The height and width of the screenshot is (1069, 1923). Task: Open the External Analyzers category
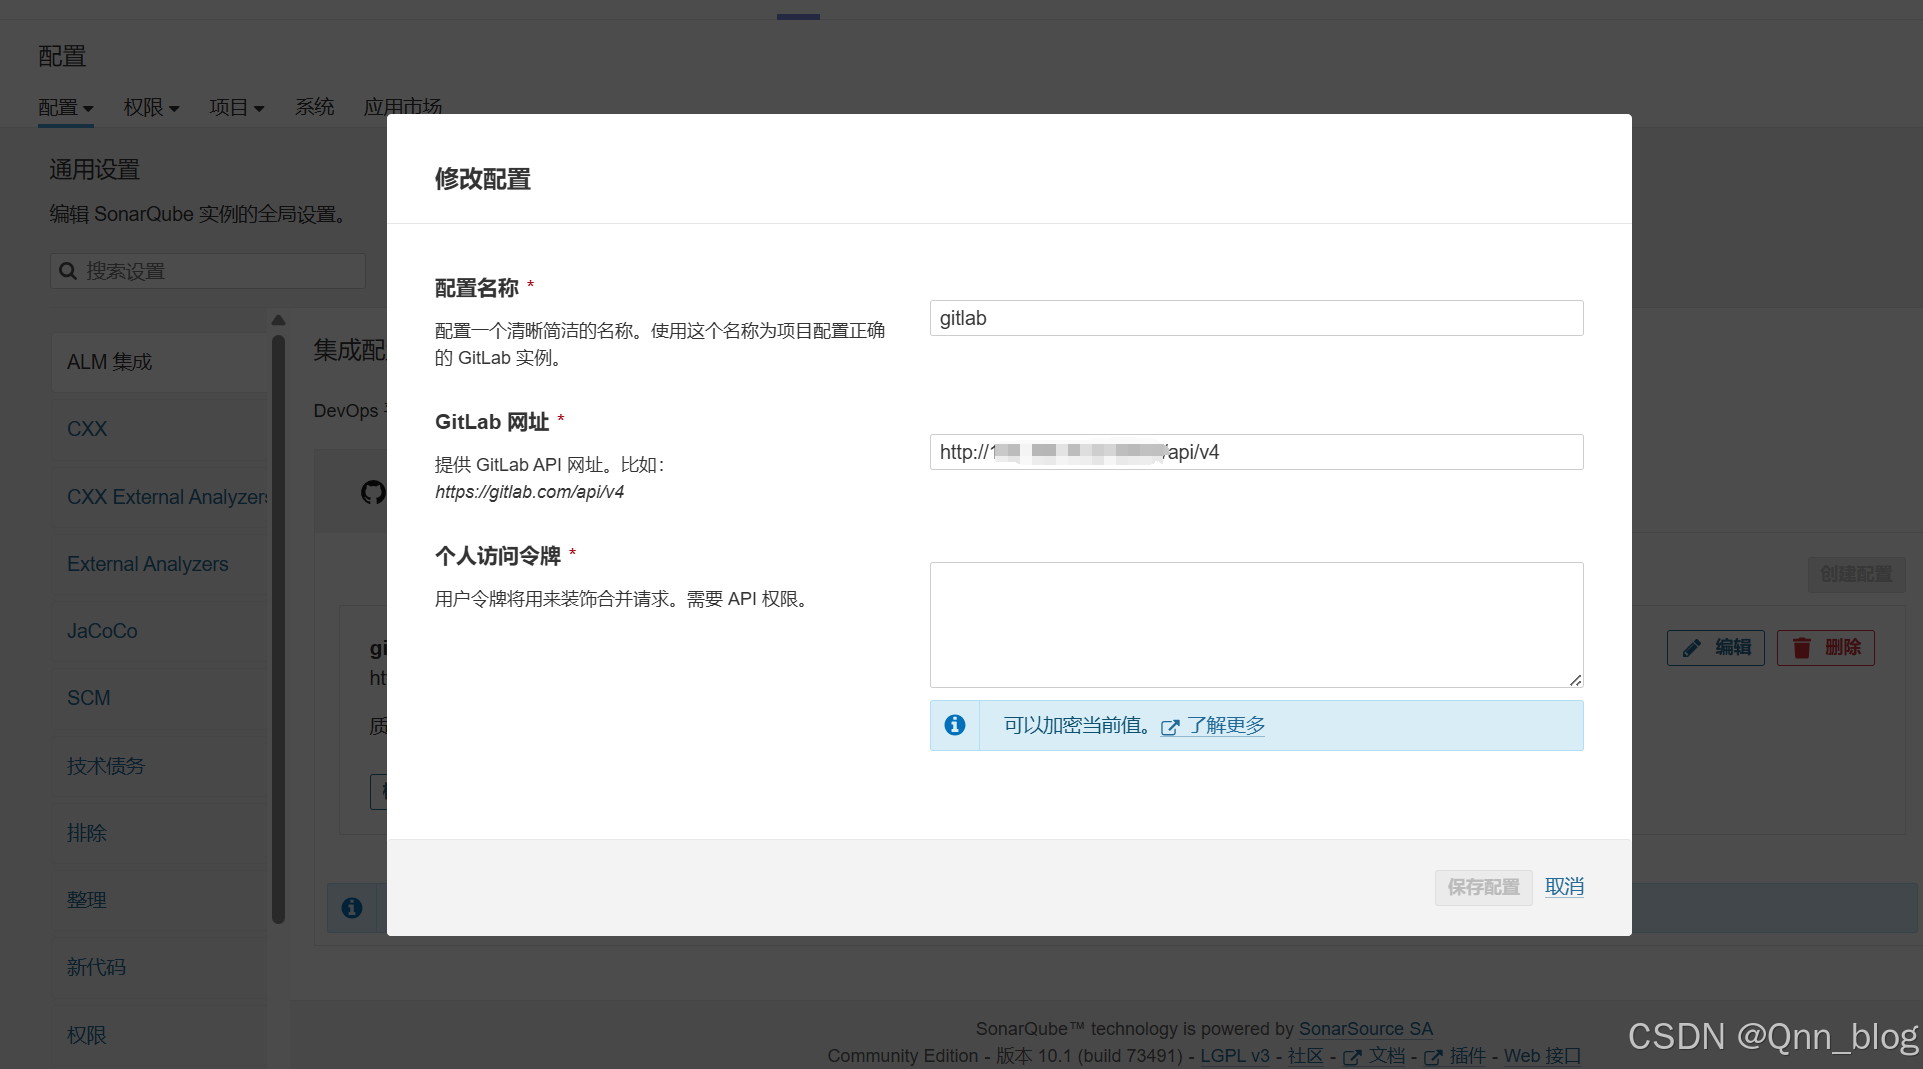click(x=160, y=564)
